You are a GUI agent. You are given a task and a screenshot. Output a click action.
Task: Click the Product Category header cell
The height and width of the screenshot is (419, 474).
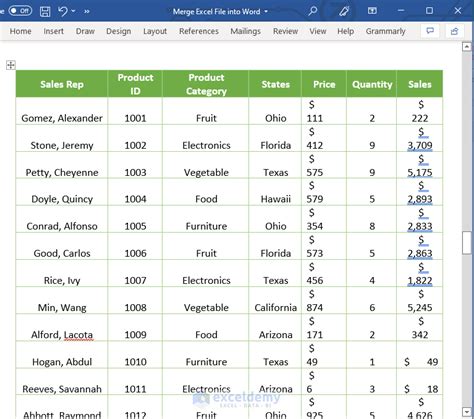pyautogui.click(x=206, y=84)
